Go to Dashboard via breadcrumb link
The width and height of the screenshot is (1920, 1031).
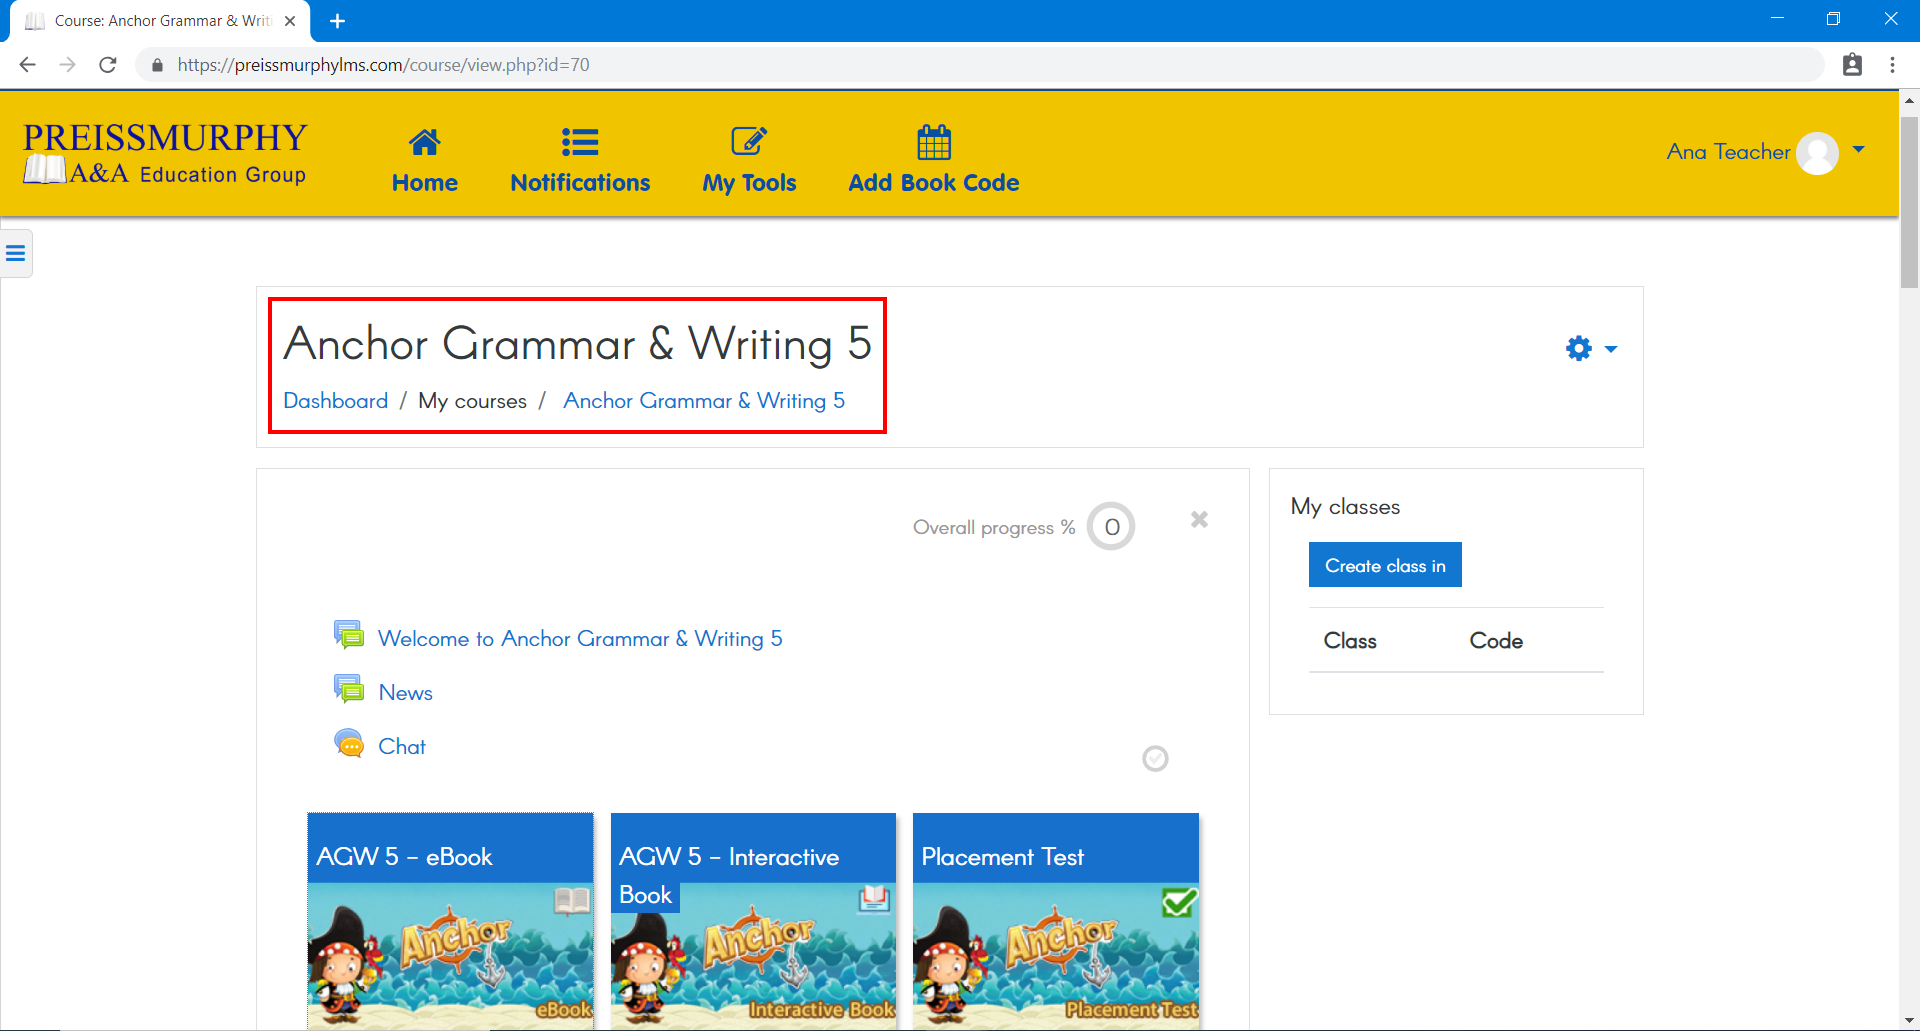coord(335,401)
